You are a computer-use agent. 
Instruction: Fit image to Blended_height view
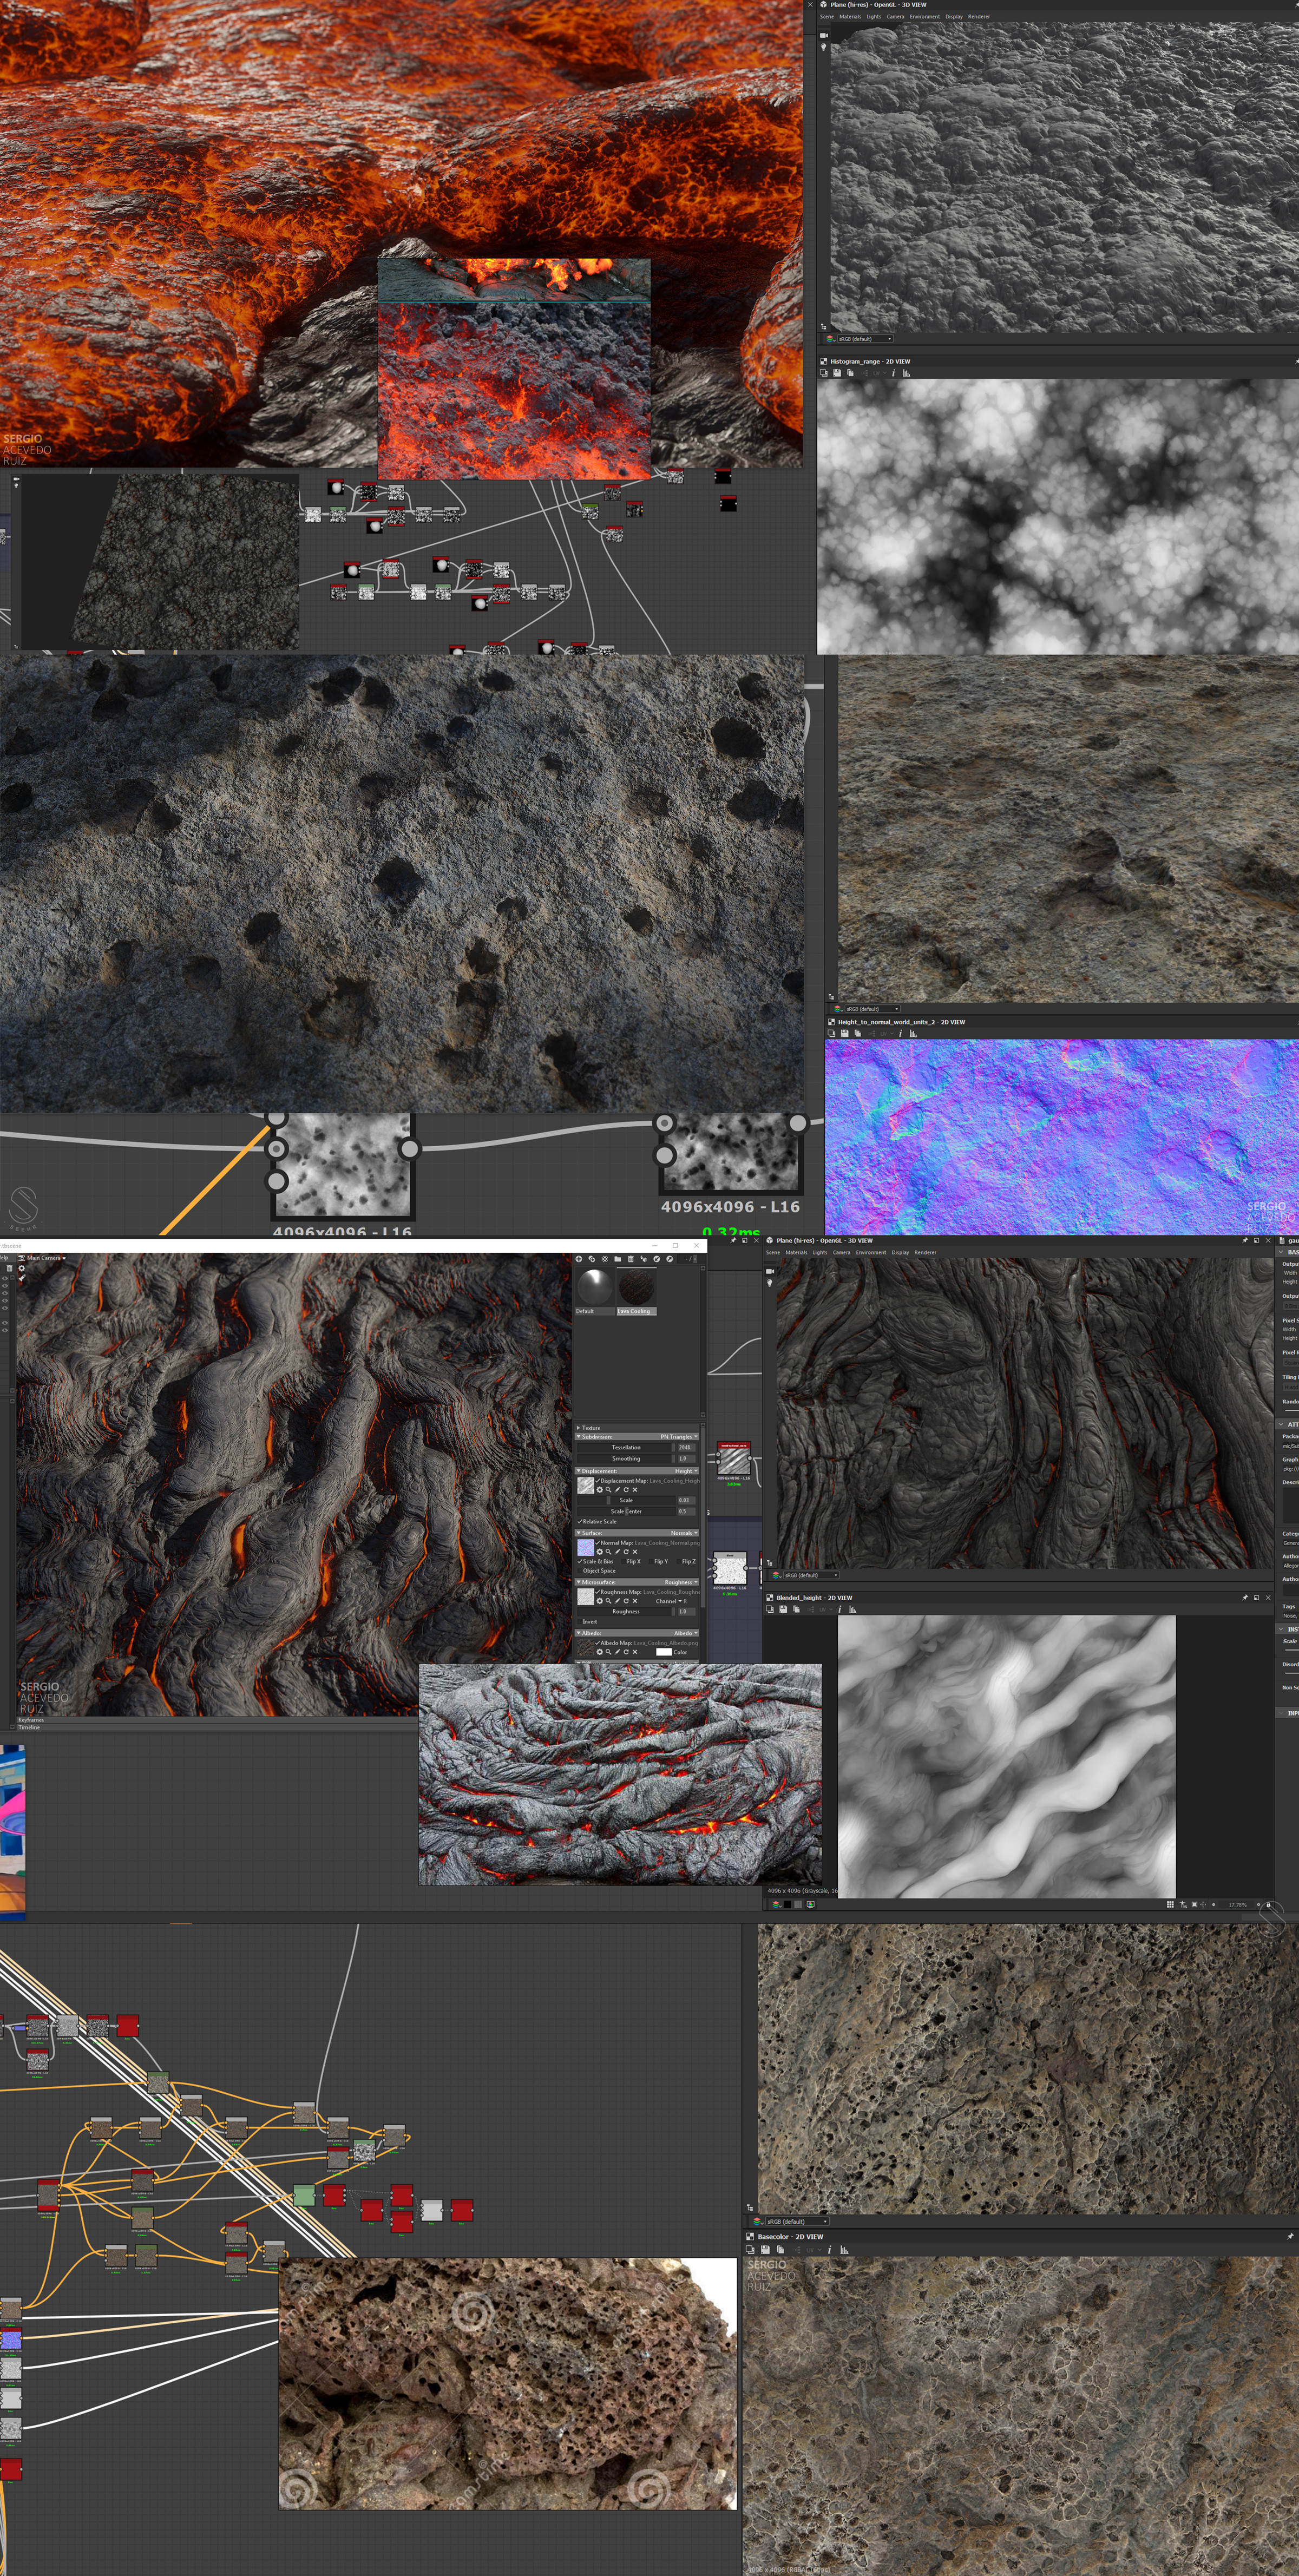pos(1194,1904)
